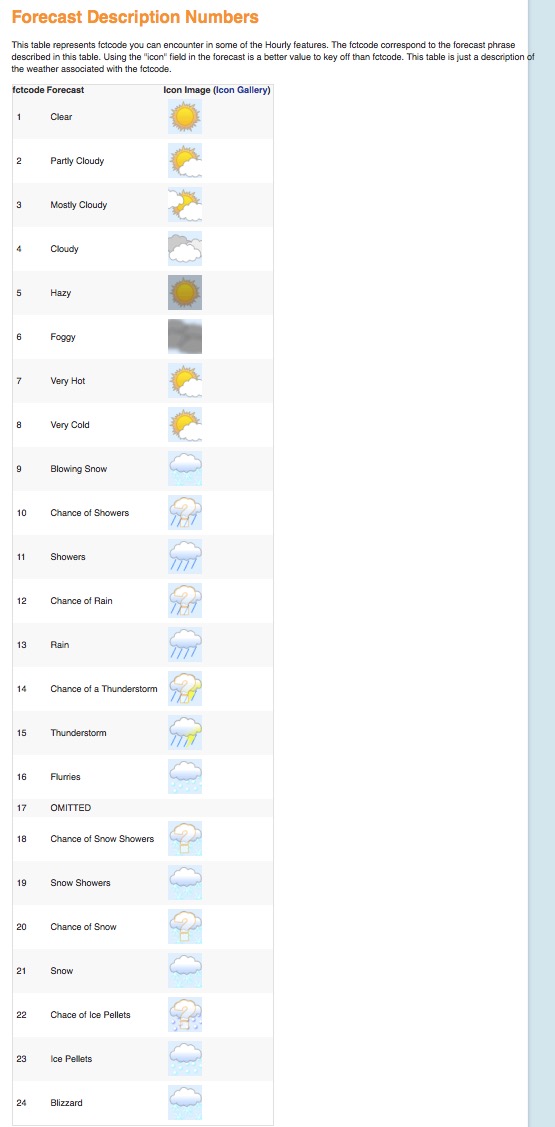Select the 'Chance of Snow Showers' text
The height and width of the screenshot is (1127, 555).
tap(102, 839)
